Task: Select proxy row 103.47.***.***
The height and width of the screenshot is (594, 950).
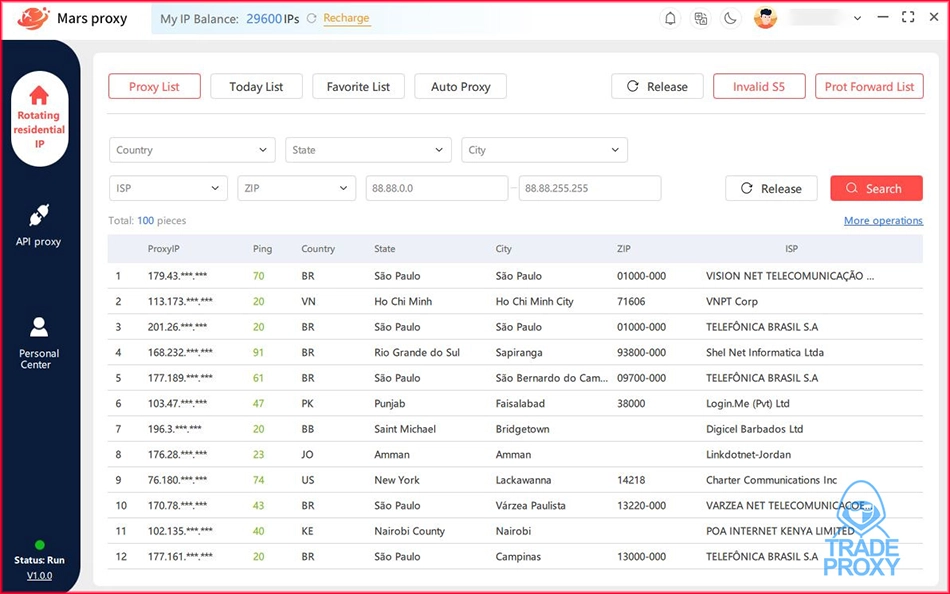Action: 515,403
